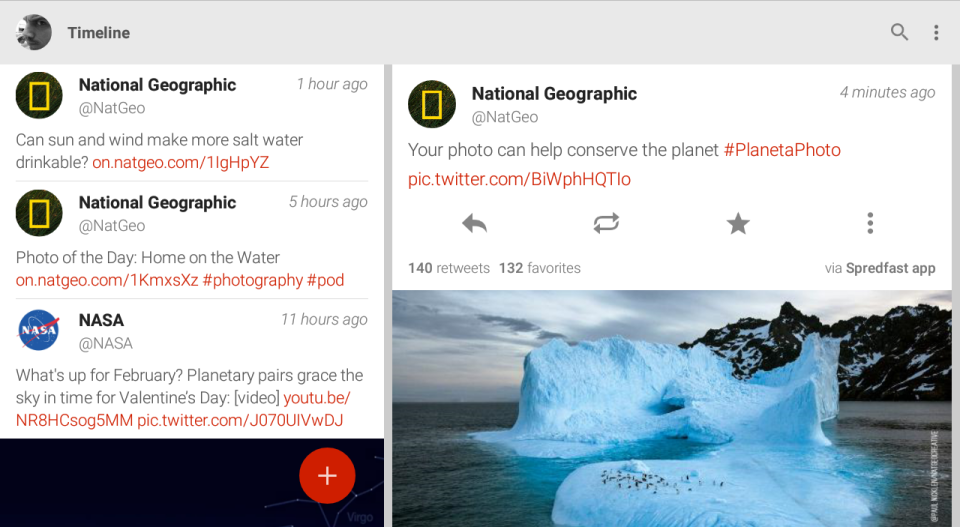This screenshot has width=960, height=527.
Task: Open pic.twitter.com/BiWphHQTIo link
Action: 519,179
